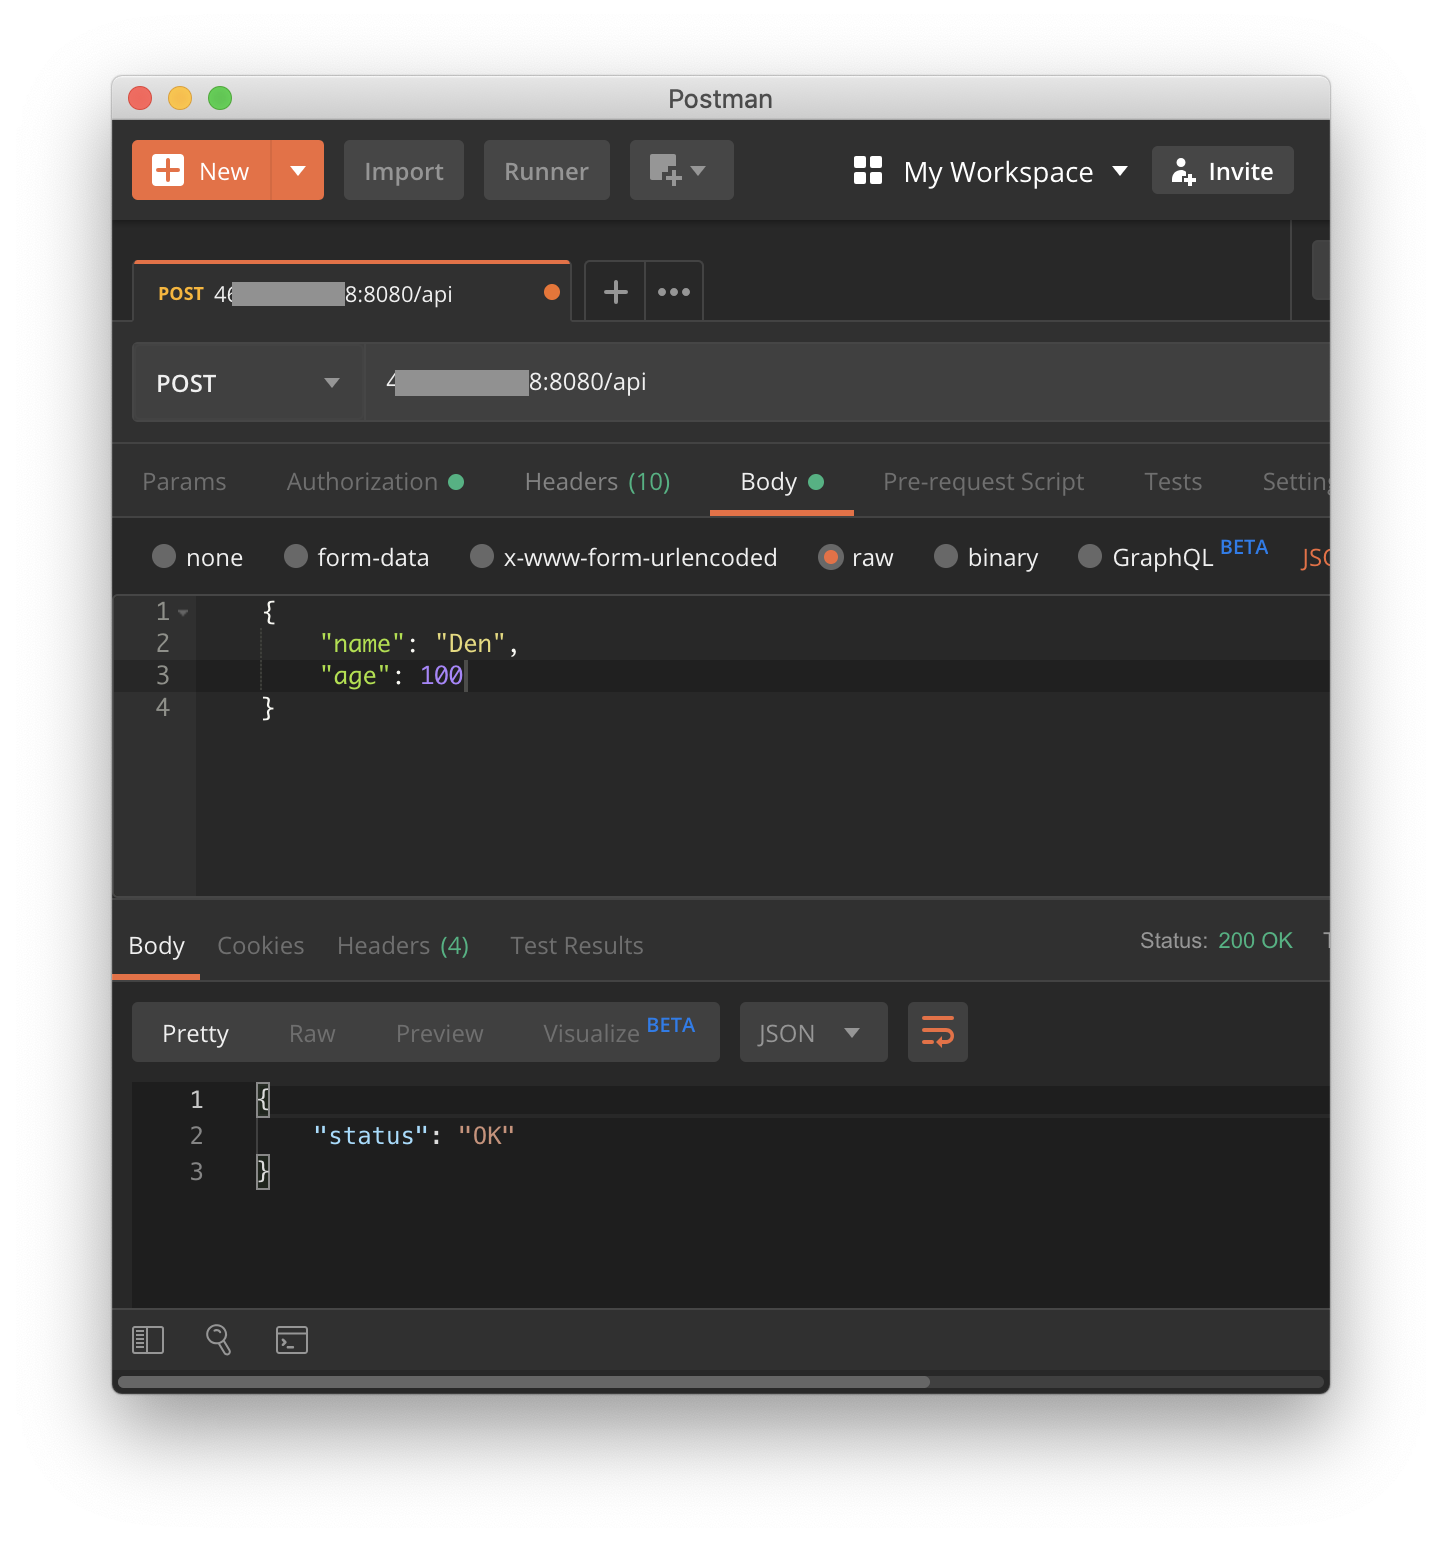The height and width of the screenshot is (1542, 1442).
Task: Select x-www-form-urlencoded body type
Action: point(482,556)
